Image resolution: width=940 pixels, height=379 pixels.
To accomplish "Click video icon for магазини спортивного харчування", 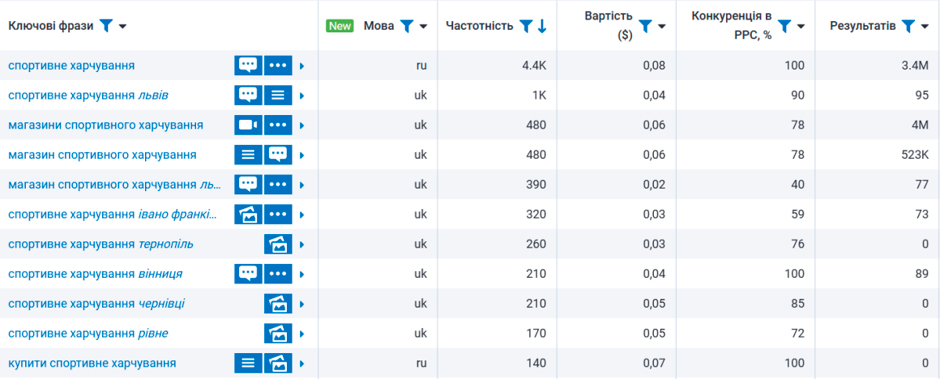I will [248, 125].
